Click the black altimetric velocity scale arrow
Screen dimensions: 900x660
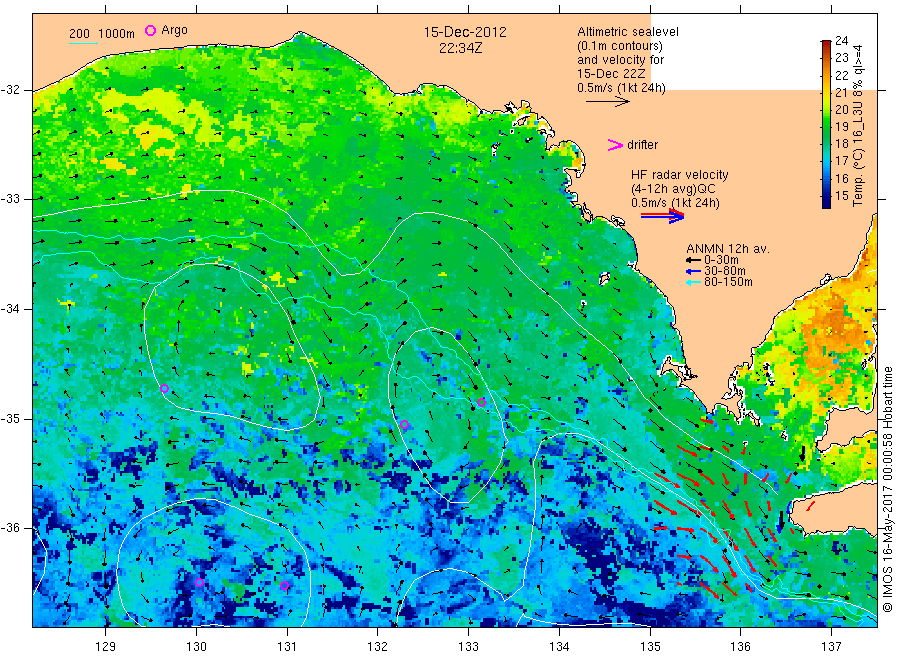point(607,102)
